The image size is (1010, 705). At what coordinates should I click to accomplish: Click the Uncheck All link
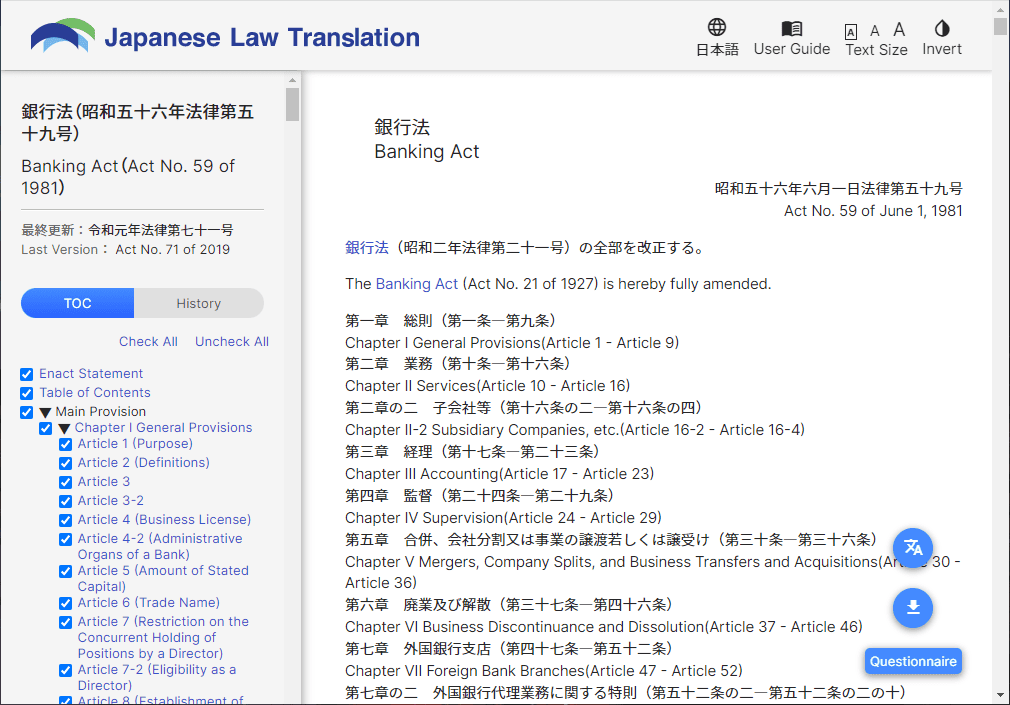tap(232, 342)
